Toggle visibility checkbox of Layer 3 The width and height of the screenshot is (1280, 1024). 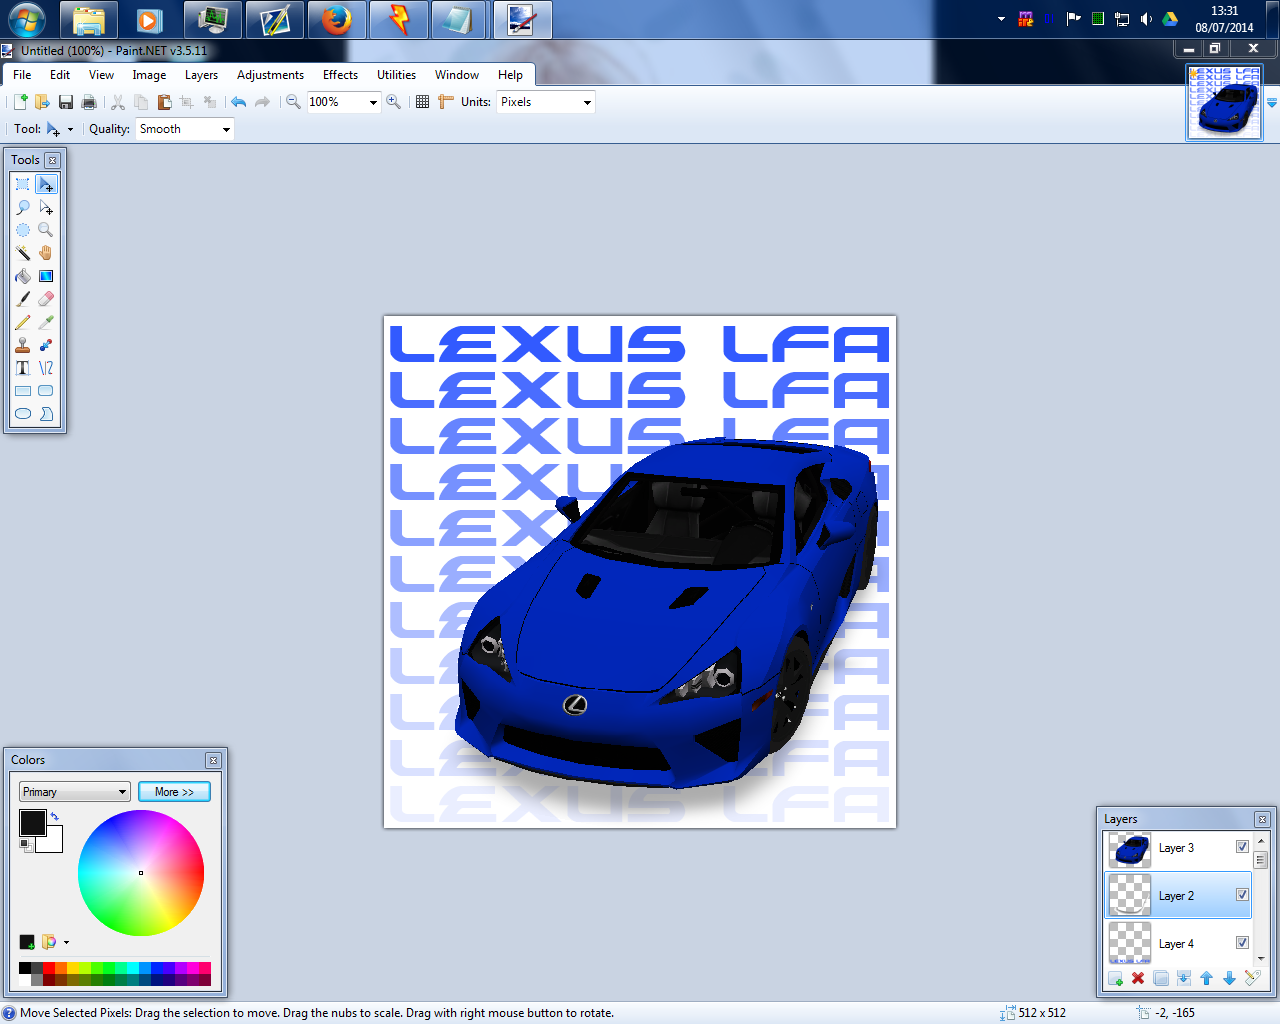point(1242,846)
